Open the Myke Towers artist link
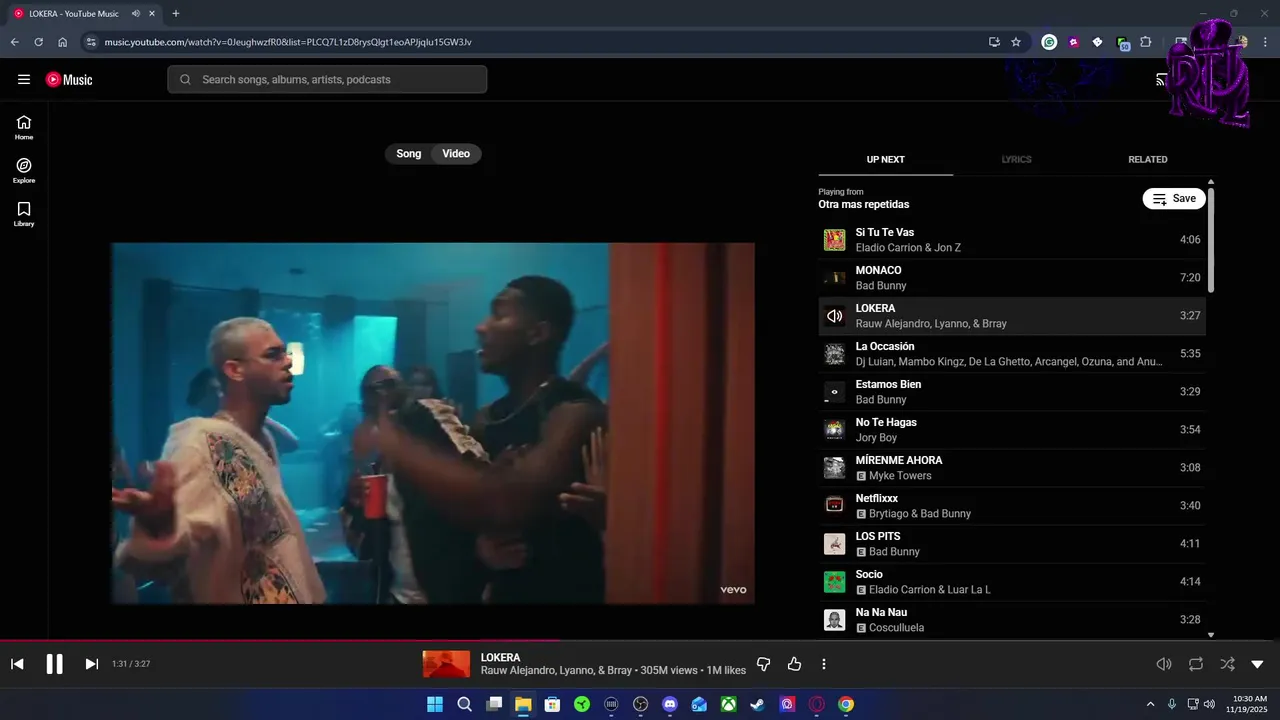Image resolution: width=1280 pixels, height=720 pixels. point(900,476)
